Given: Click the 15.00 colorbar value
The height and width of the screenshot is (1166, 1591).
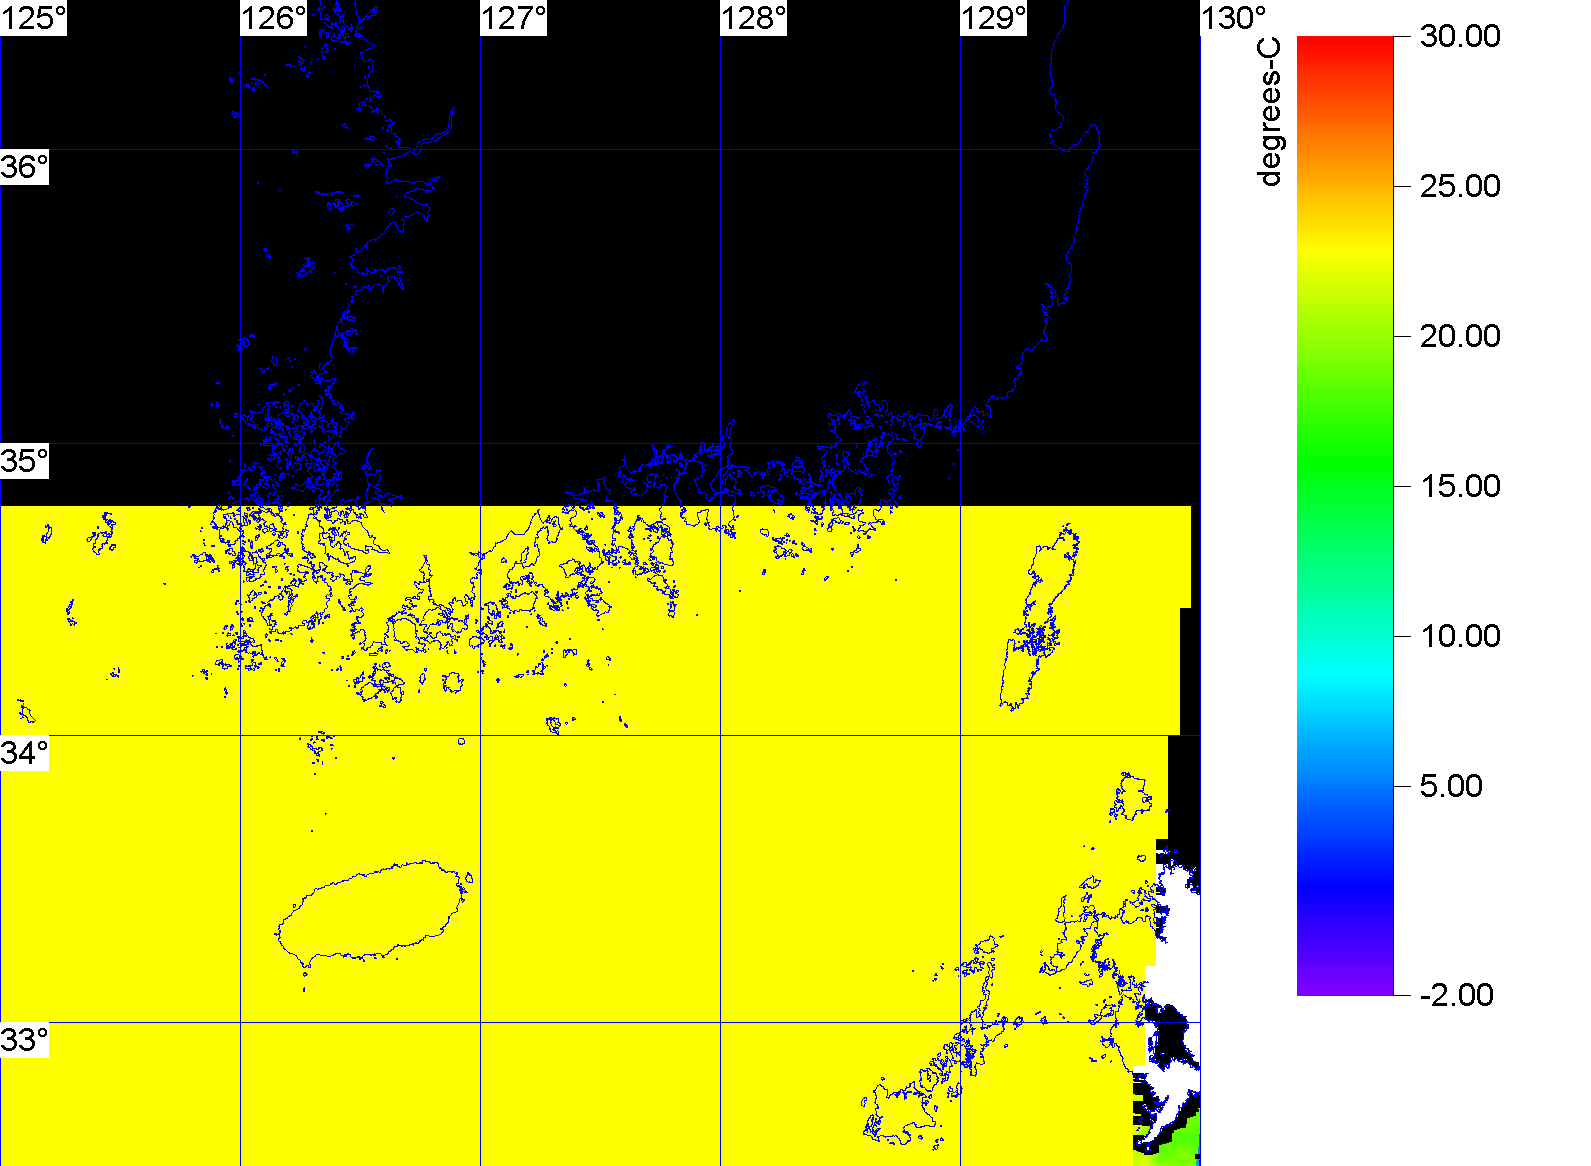Looking at the screenshot, I should tap(1460, 486).
